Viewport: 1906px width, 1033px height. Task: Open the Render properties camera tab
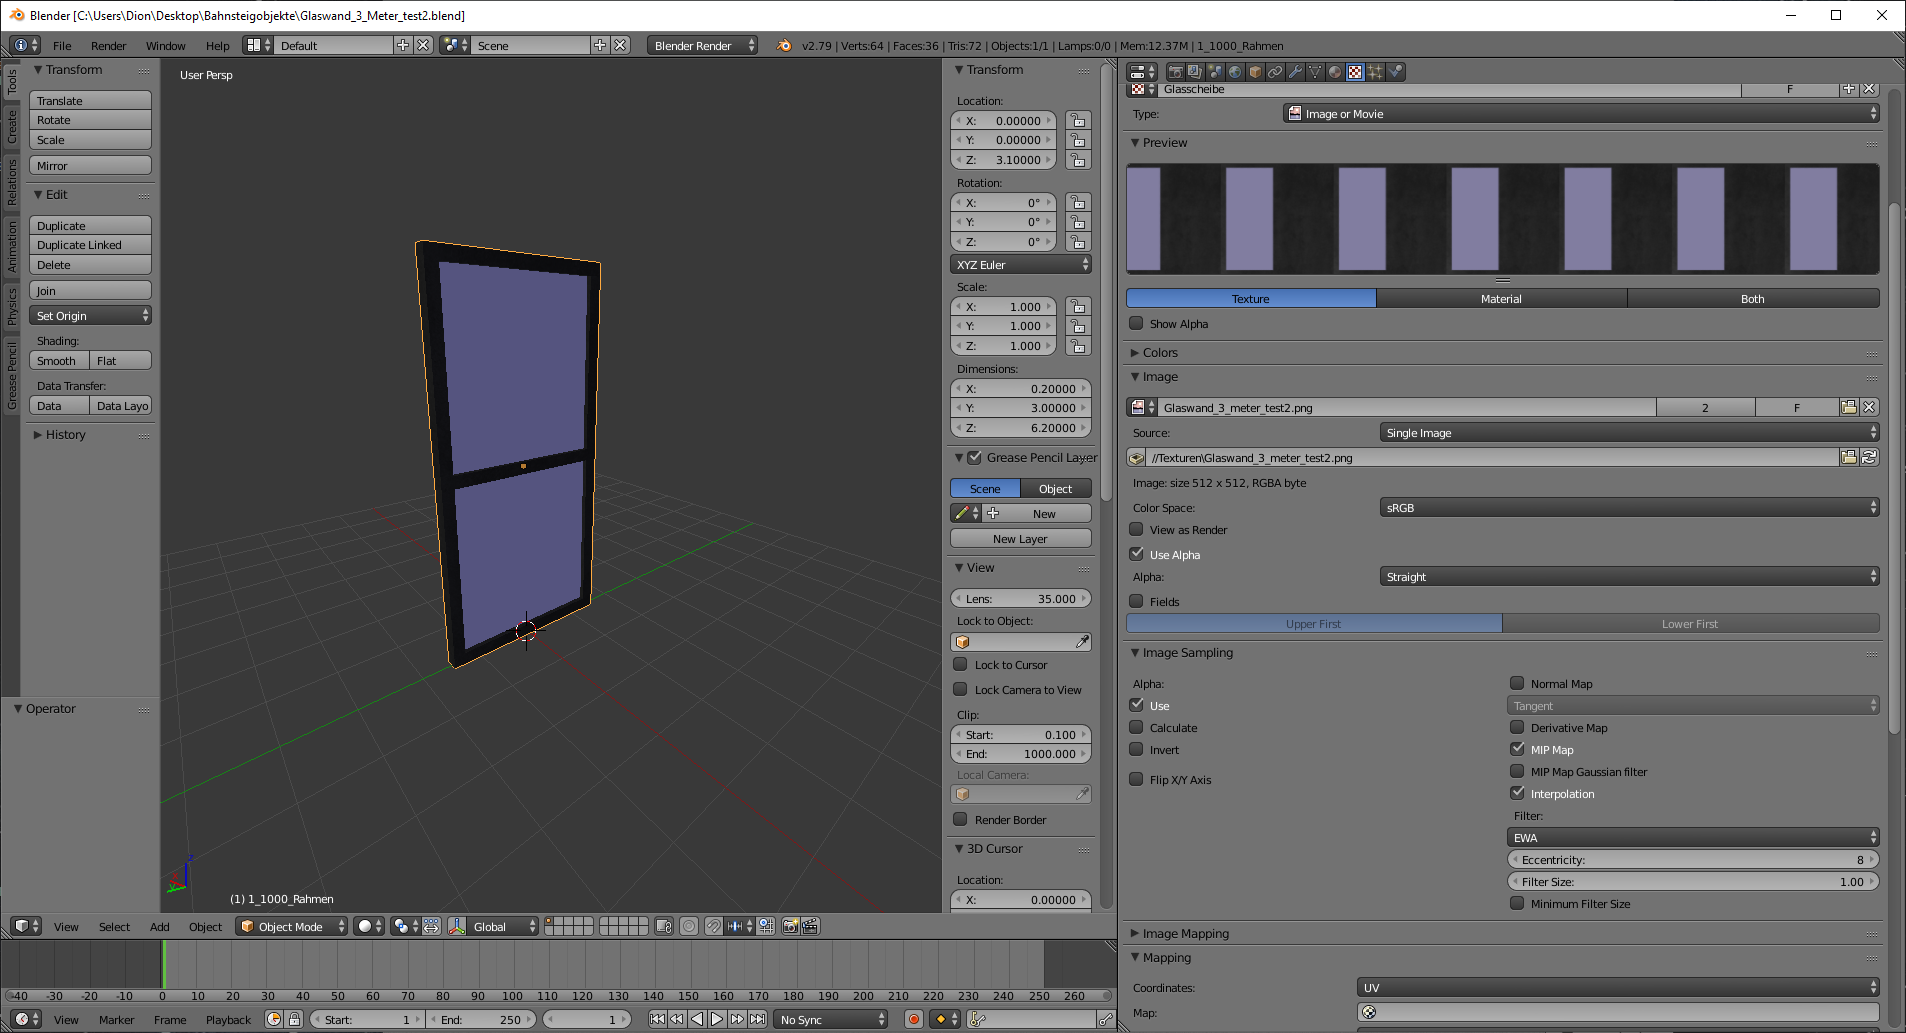[x=1175, y=72]
